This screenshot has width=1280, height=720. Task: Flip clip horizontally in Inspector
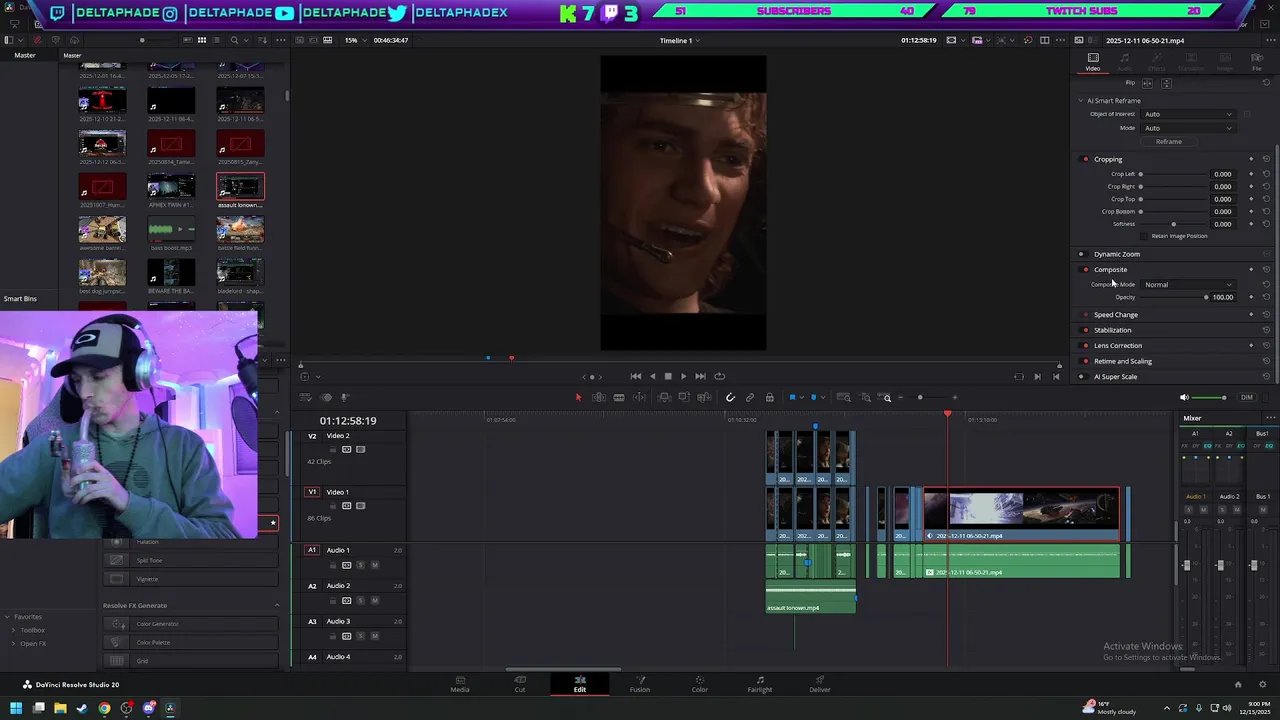[1147, 83]
